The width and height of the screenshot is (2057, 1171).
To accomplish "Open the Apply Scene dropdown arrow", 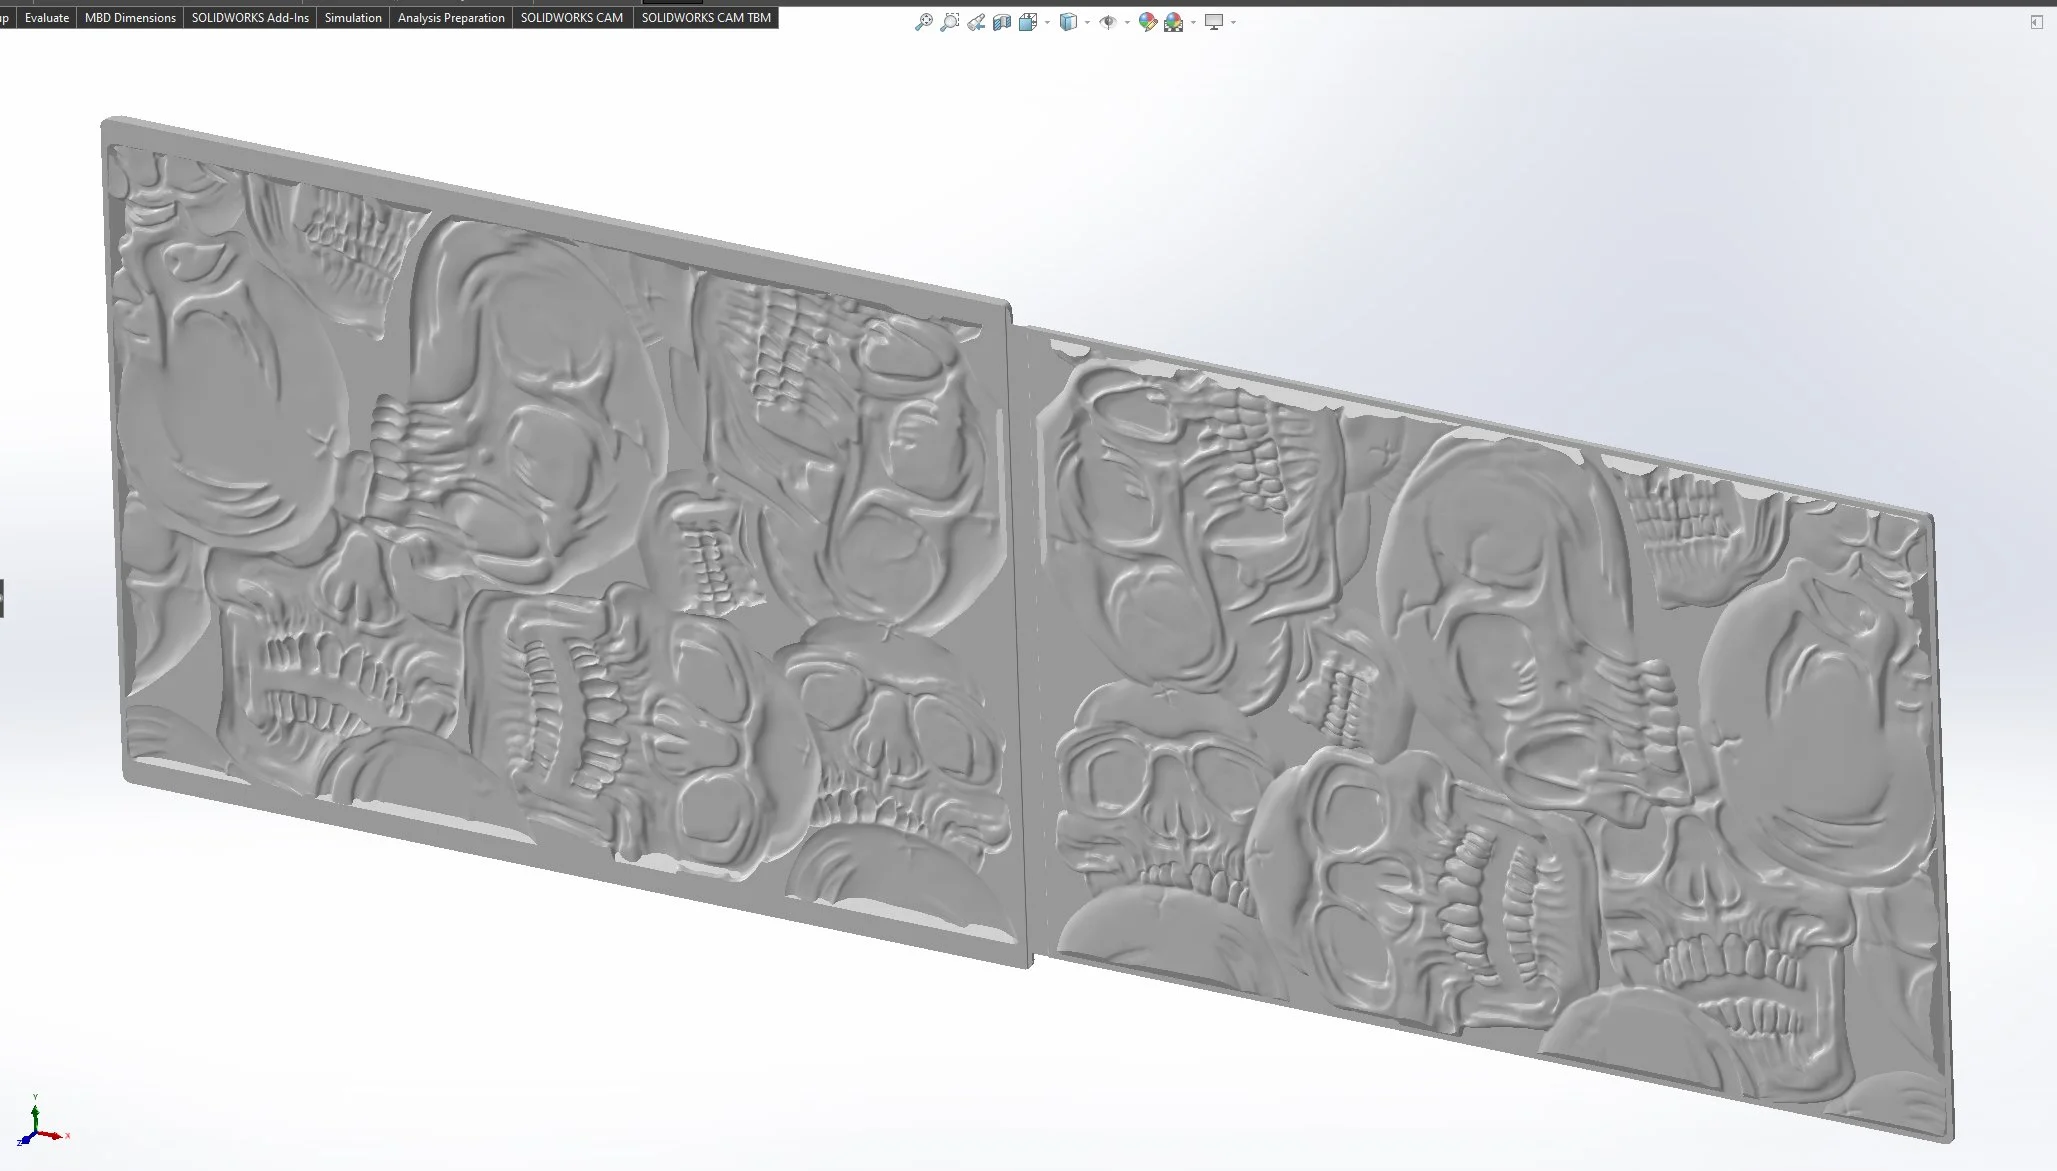I will pyautogui.click(x=1193, y=22).
